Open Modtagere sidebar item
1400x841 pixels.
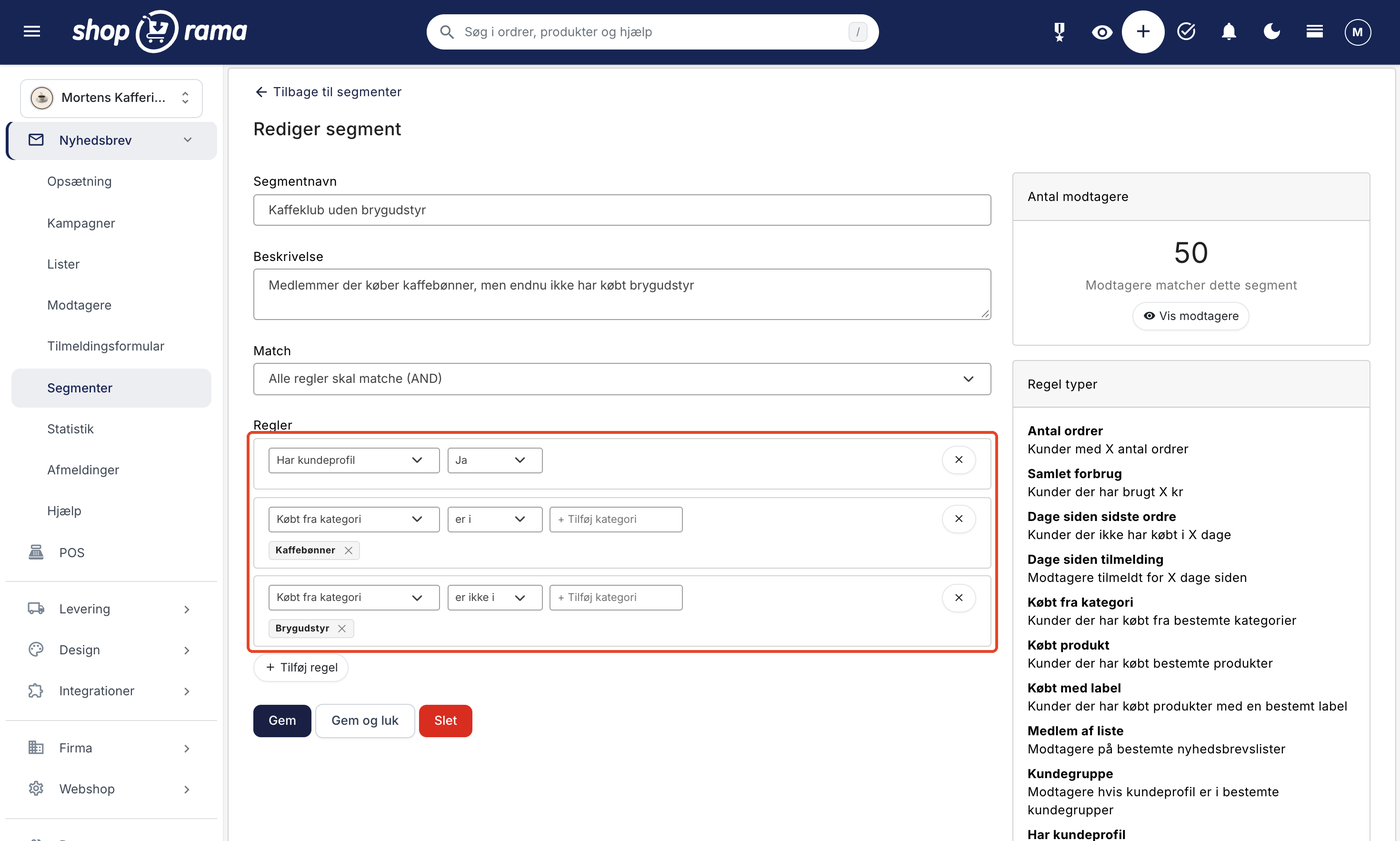(79, 305)
